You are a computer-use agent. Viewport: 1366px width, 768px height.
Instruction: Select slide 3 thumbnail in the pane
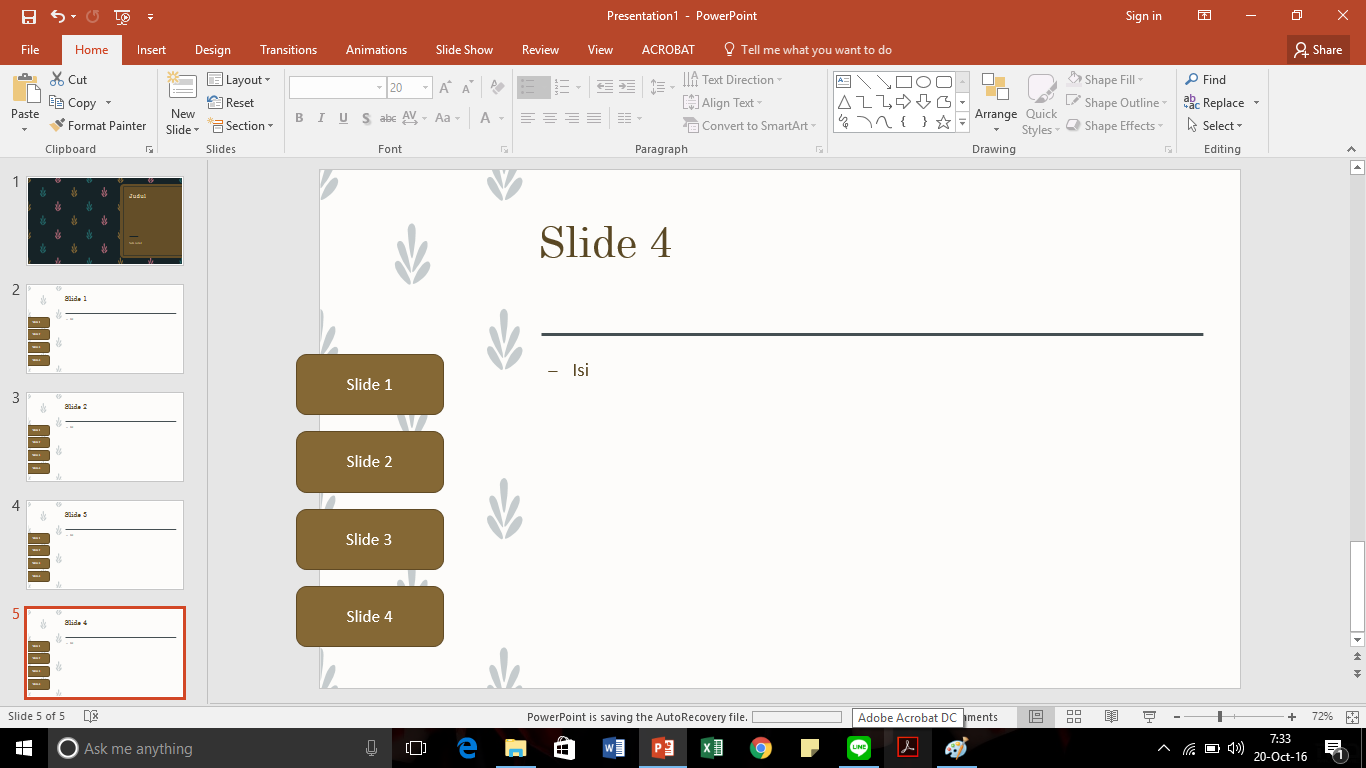pos(104,437)
